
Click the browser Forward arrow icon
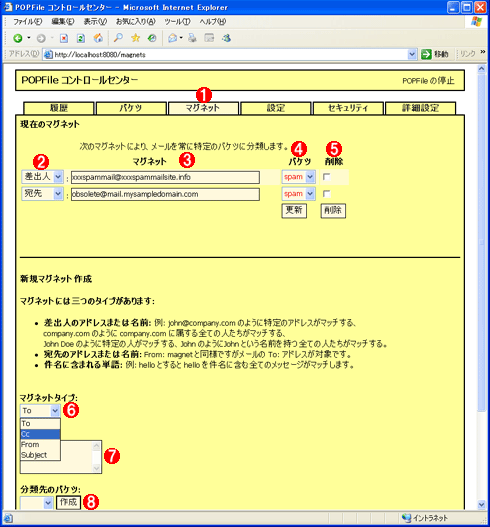tap(41, 38)
